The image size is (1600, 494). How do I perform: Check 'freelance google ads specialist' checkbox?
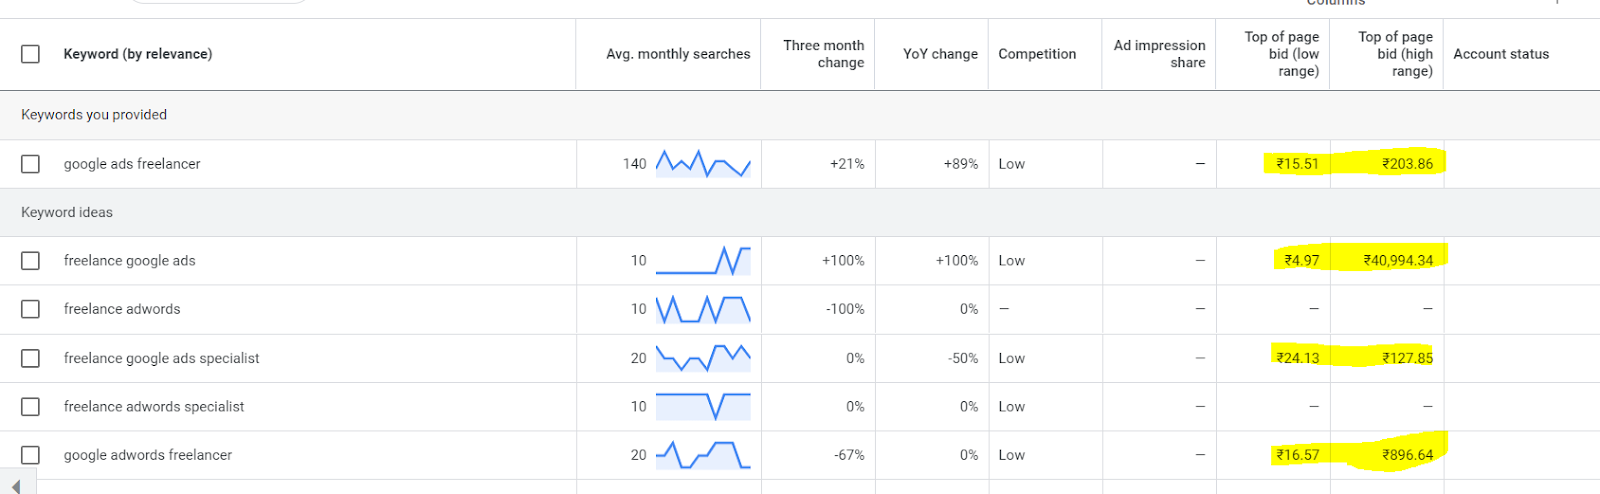point(31,358)
